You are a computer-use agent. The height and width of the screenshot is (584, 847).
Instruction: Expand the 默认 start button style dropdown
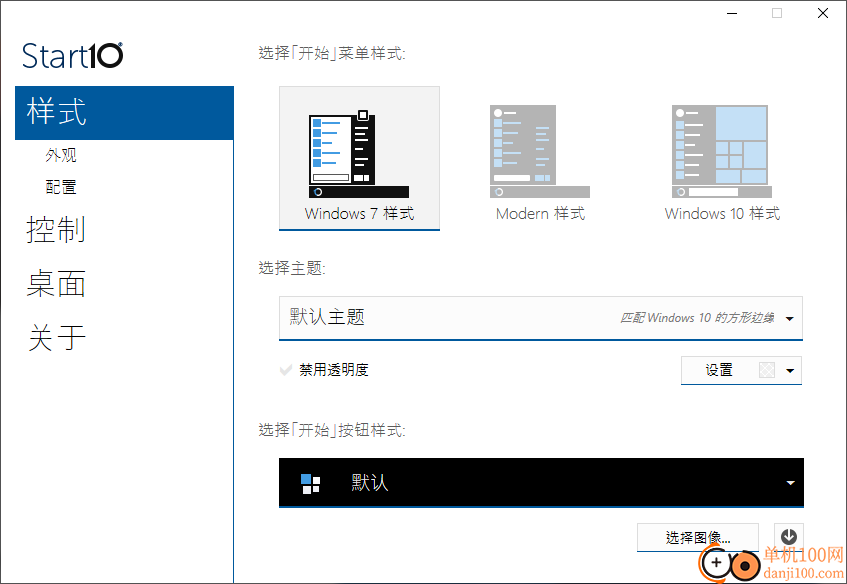click(x=541, y=482)
